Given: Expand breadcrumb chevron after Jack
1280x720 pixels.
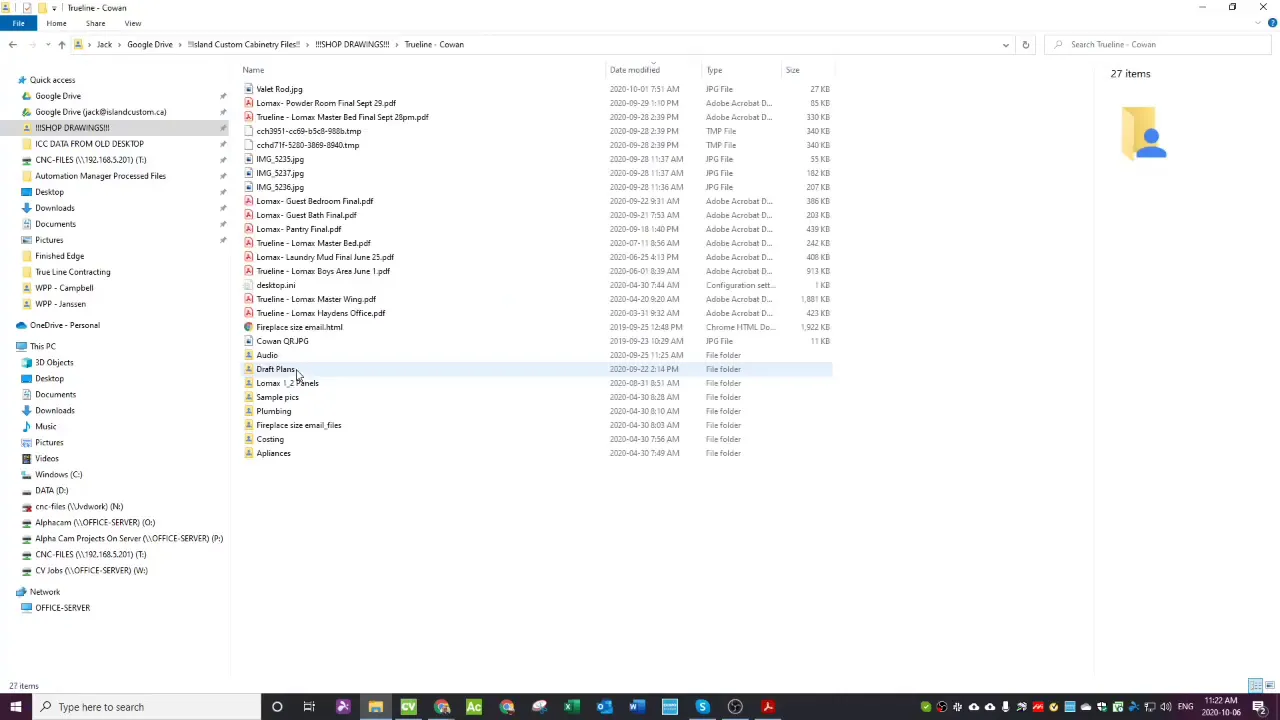Looking at the screenshot, I should pos(120,44).
